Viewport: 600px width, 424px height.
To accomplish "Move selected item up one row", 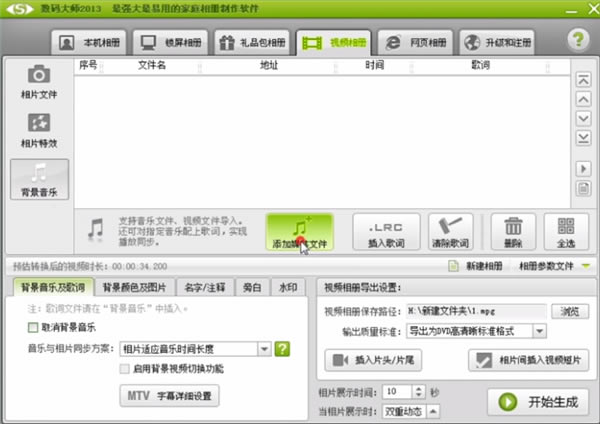I will click(x=583, y=99).
